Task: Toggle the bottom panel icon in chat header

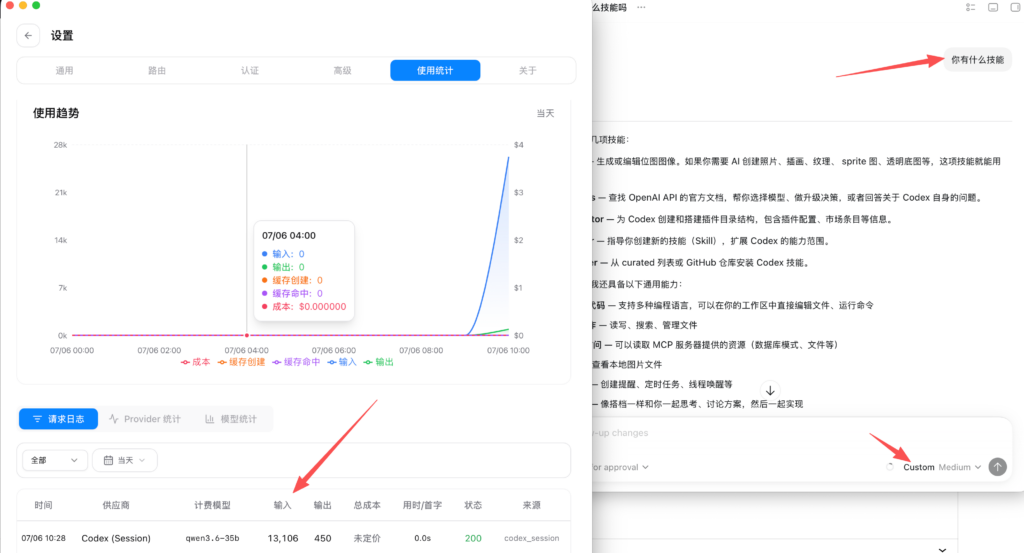Action: tap(993, 8)
